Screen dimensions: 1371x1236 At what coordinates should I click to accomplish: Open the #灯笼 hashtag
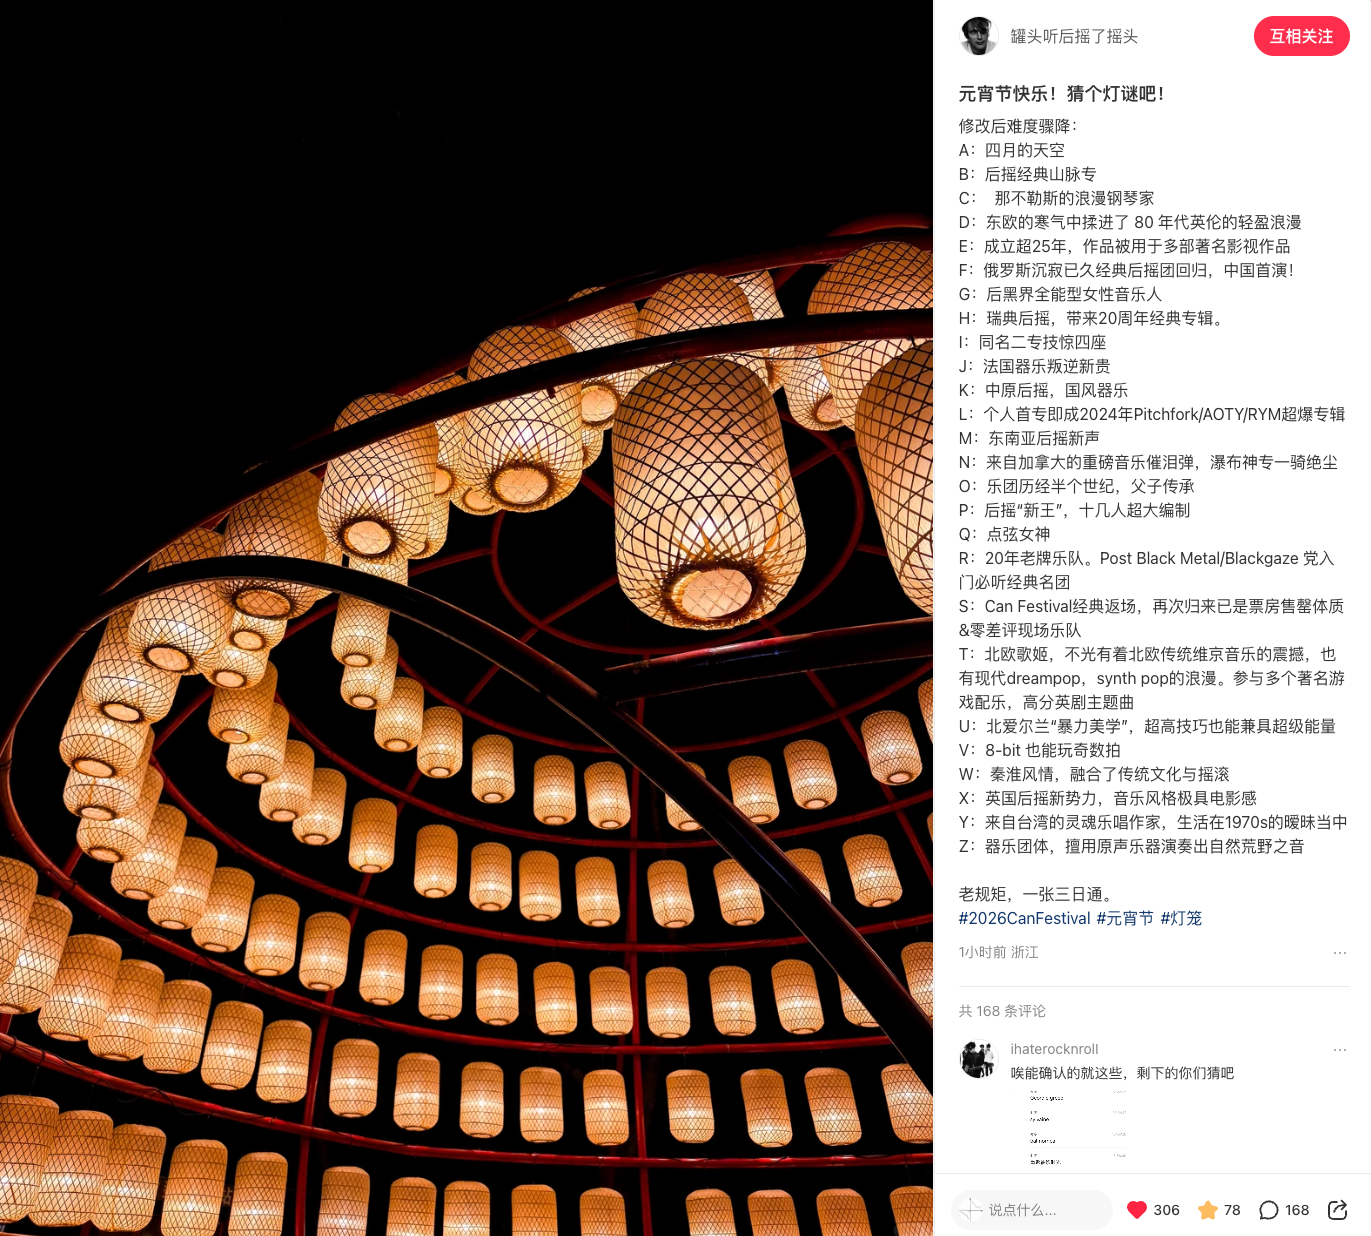click(1181, 918)
